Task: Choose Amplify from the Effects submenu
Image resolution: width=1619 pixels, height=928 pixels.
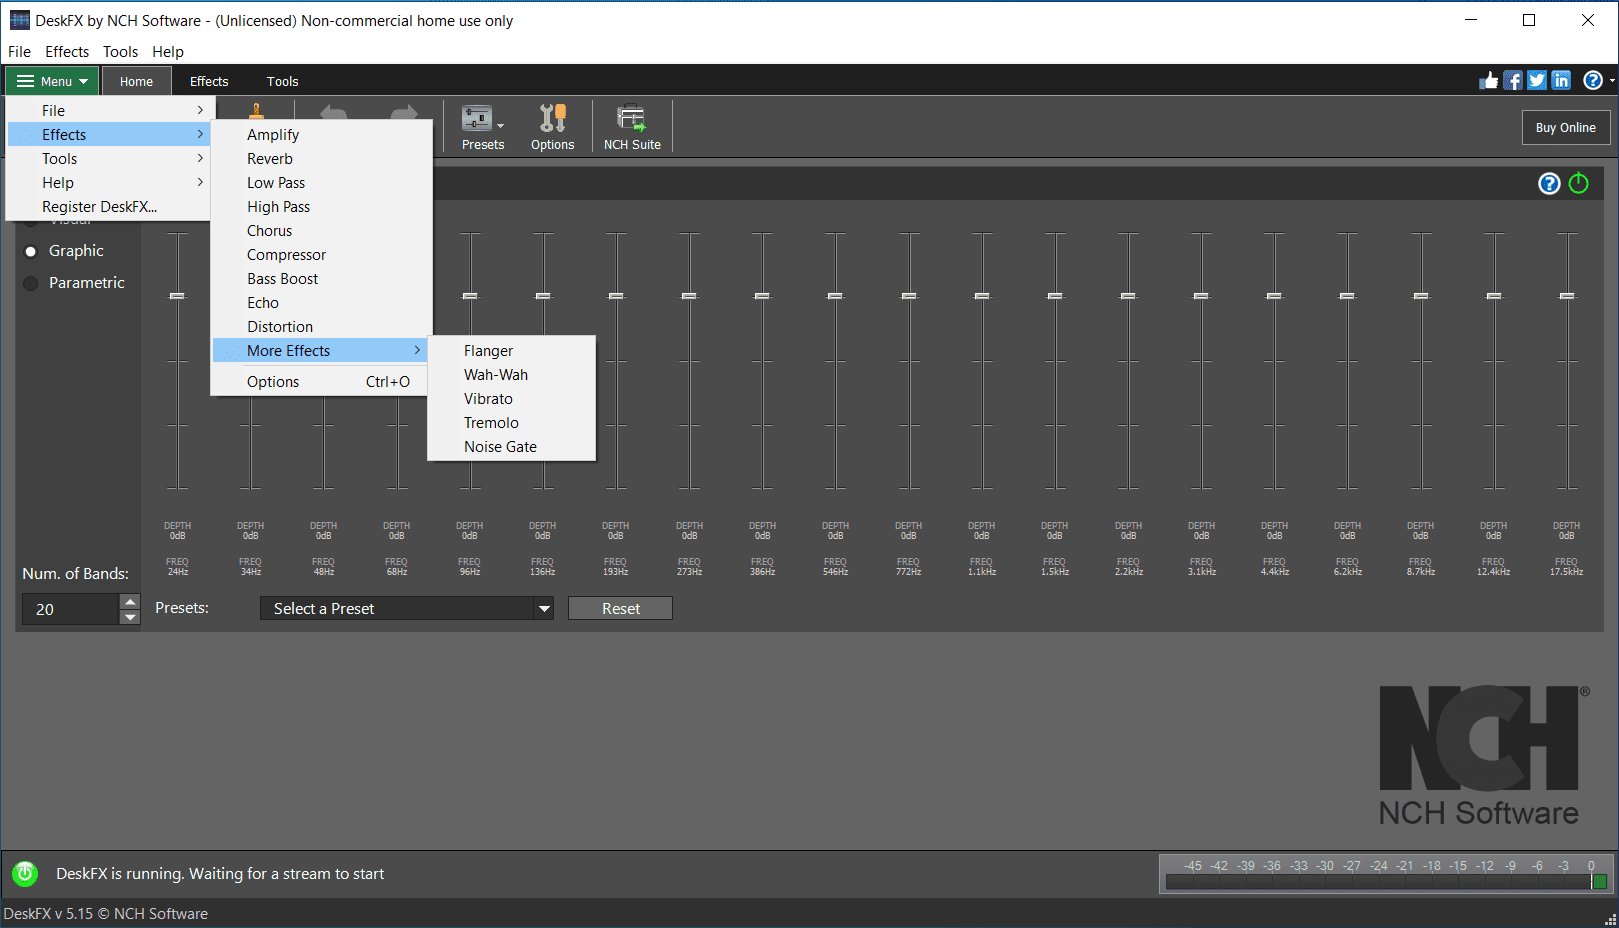Action: pyautogui.click(x=322, y=135)
